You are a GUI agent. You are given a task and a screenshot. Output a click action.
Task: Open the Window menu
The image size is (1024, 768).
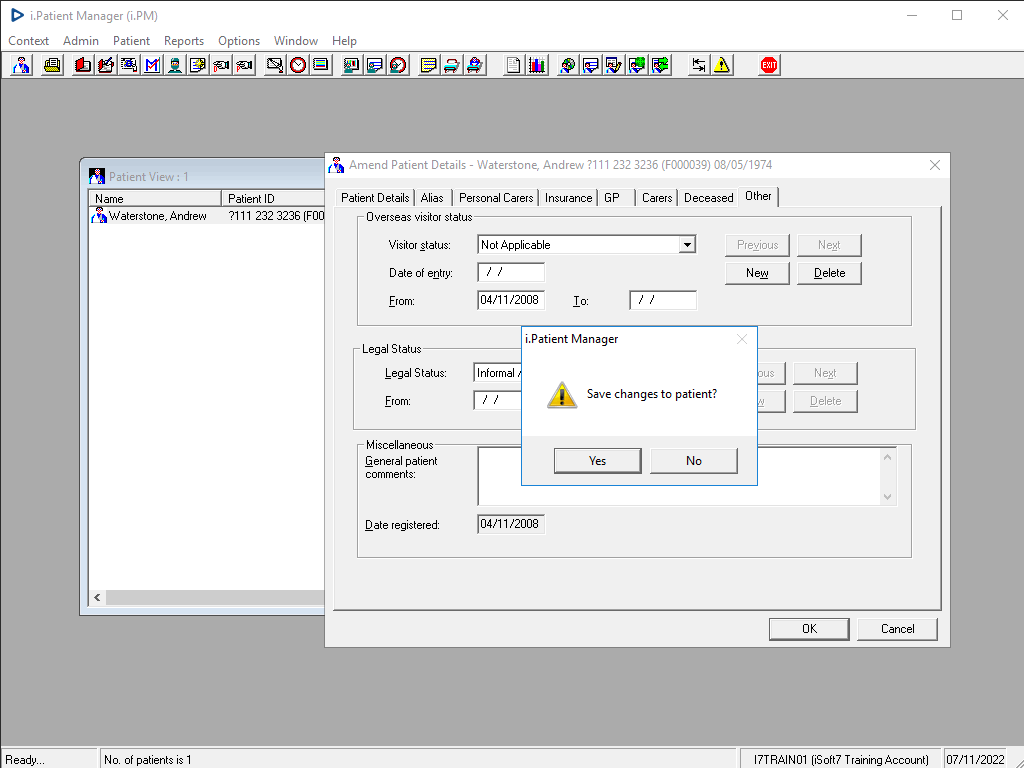click(x=296, y=40)
